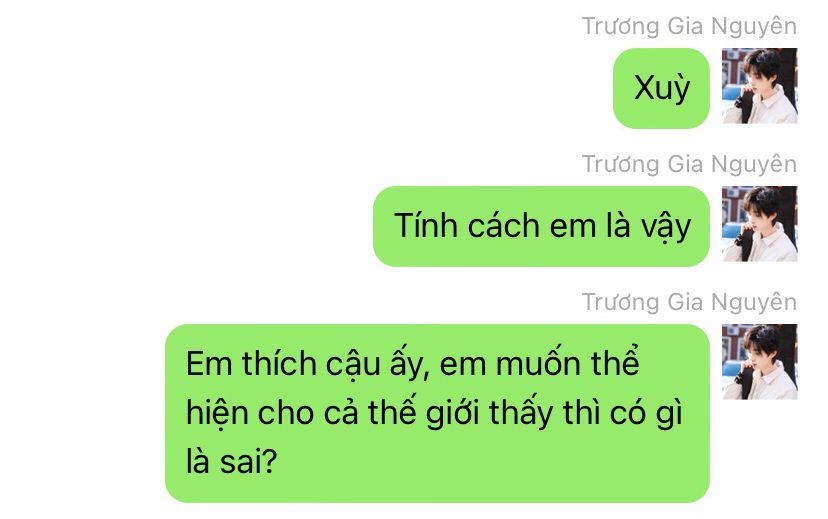Screen dimensions: 828x519
Task: Open the profile photo beside the longest message
Action: [x=759, y=362]
